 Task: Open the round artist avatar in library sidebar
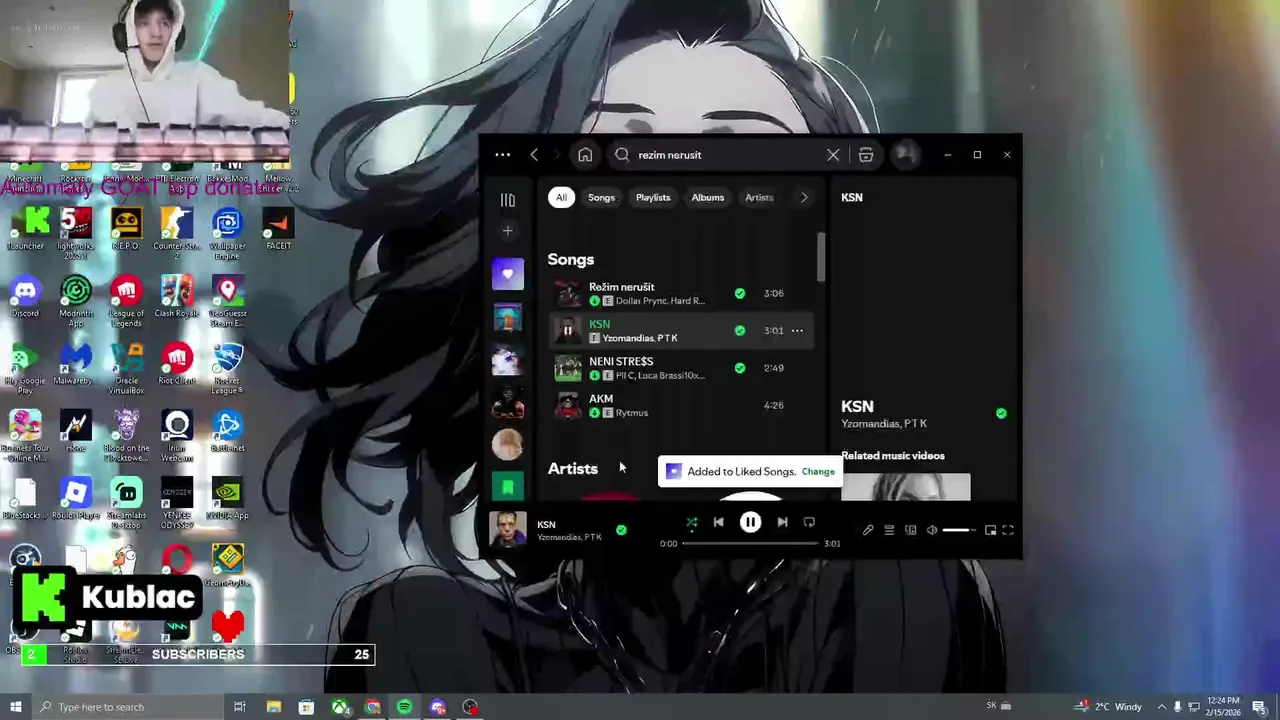(507, 444)
